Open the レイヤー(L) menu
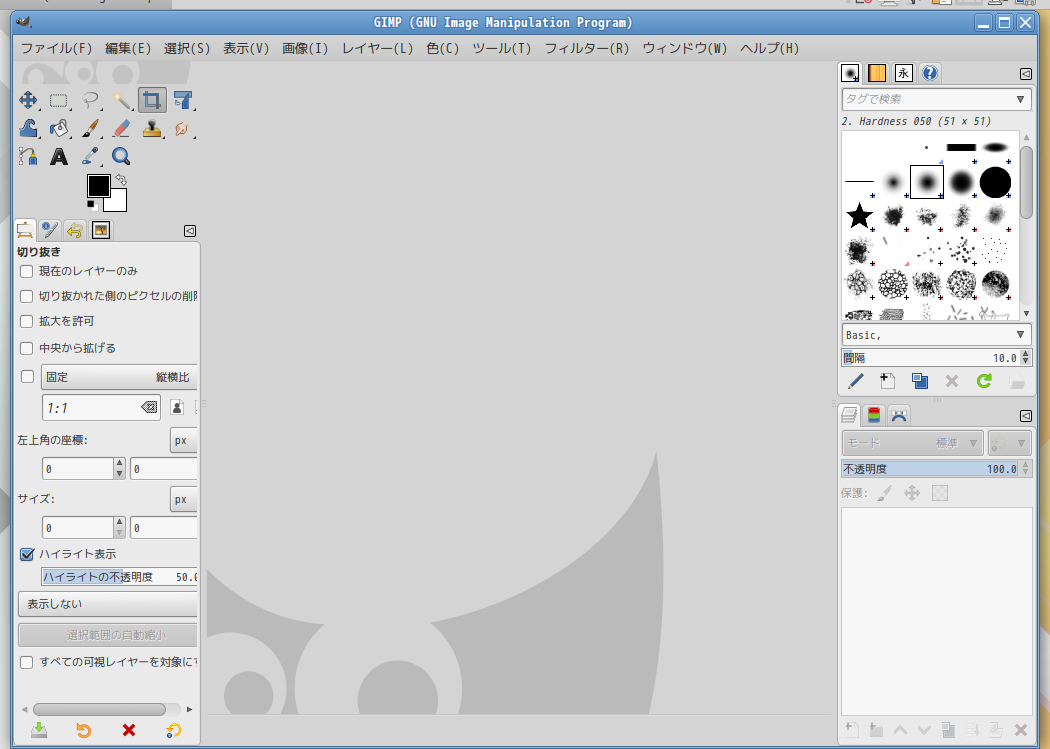The height and width of the screenshot is (749, 1050). coord(378,48)
